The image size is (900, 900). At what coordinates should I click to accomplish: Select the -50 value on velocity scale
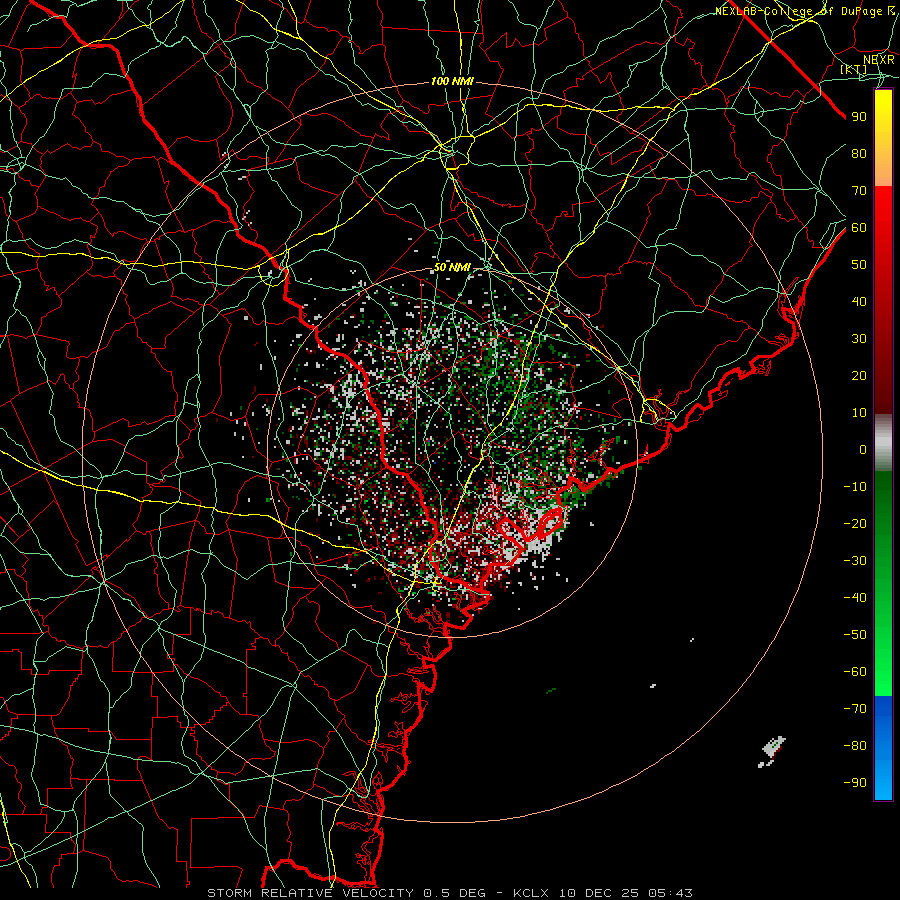pos(855,635)
